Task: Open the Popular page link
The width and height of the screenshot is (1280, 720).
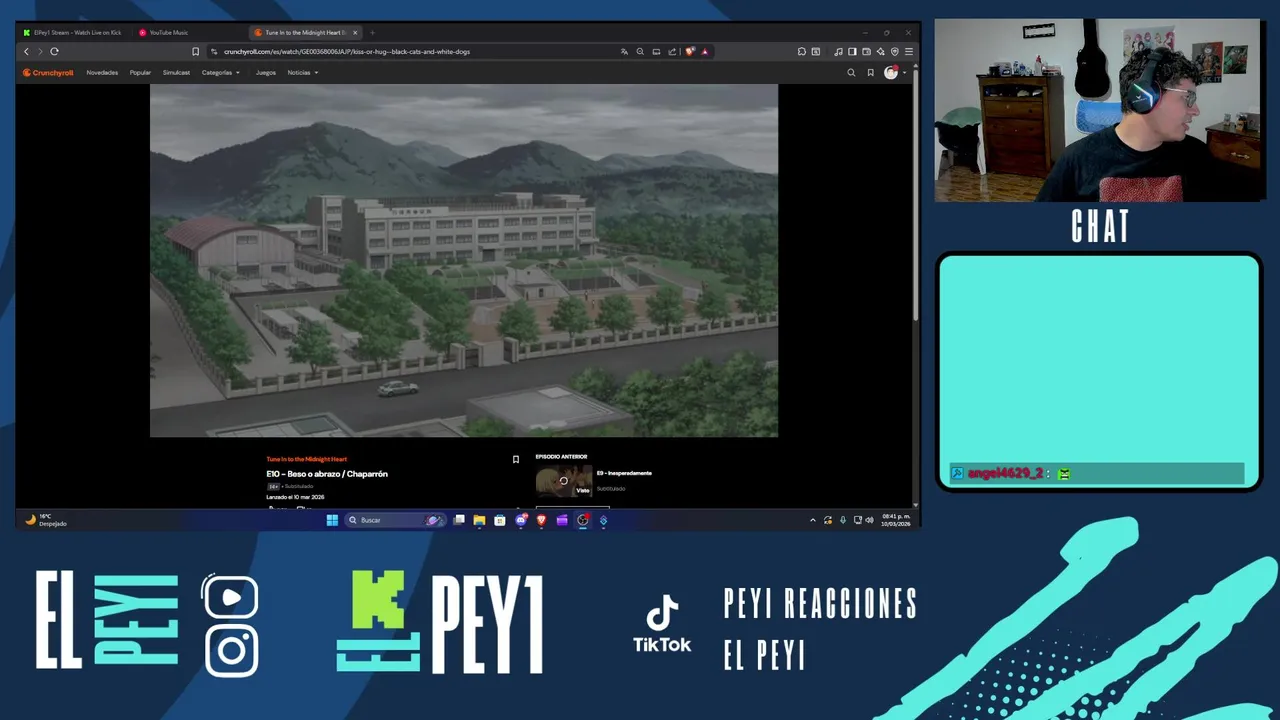Action: pos(140,72)
